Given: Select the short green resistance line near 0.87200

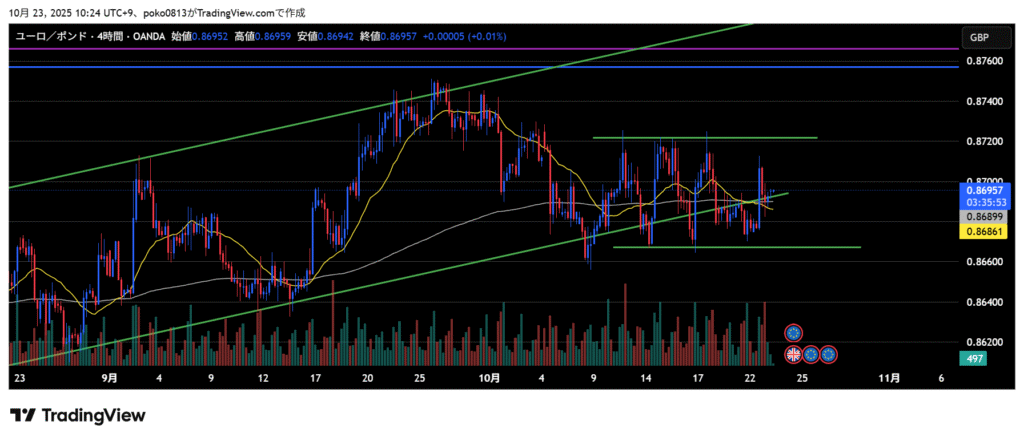Looking at the screenshot, I should click(705, 137).
